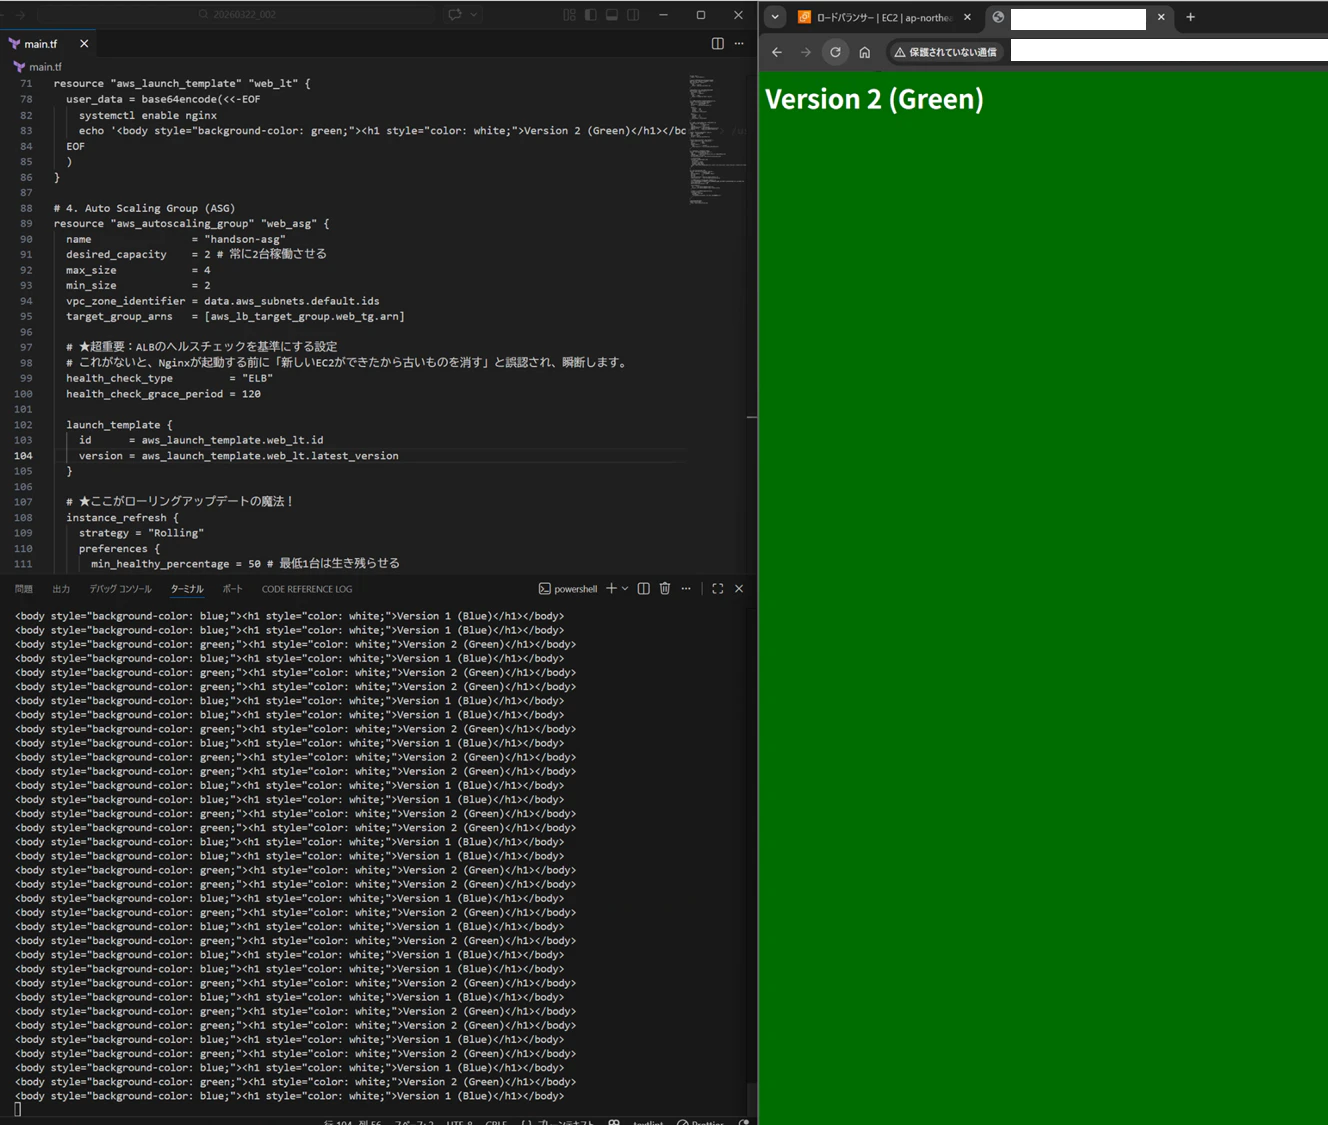This screenshot has width=1328, height=1125.
Task: Open editor More Actions ellipsis menu
Action: (739, 44)
